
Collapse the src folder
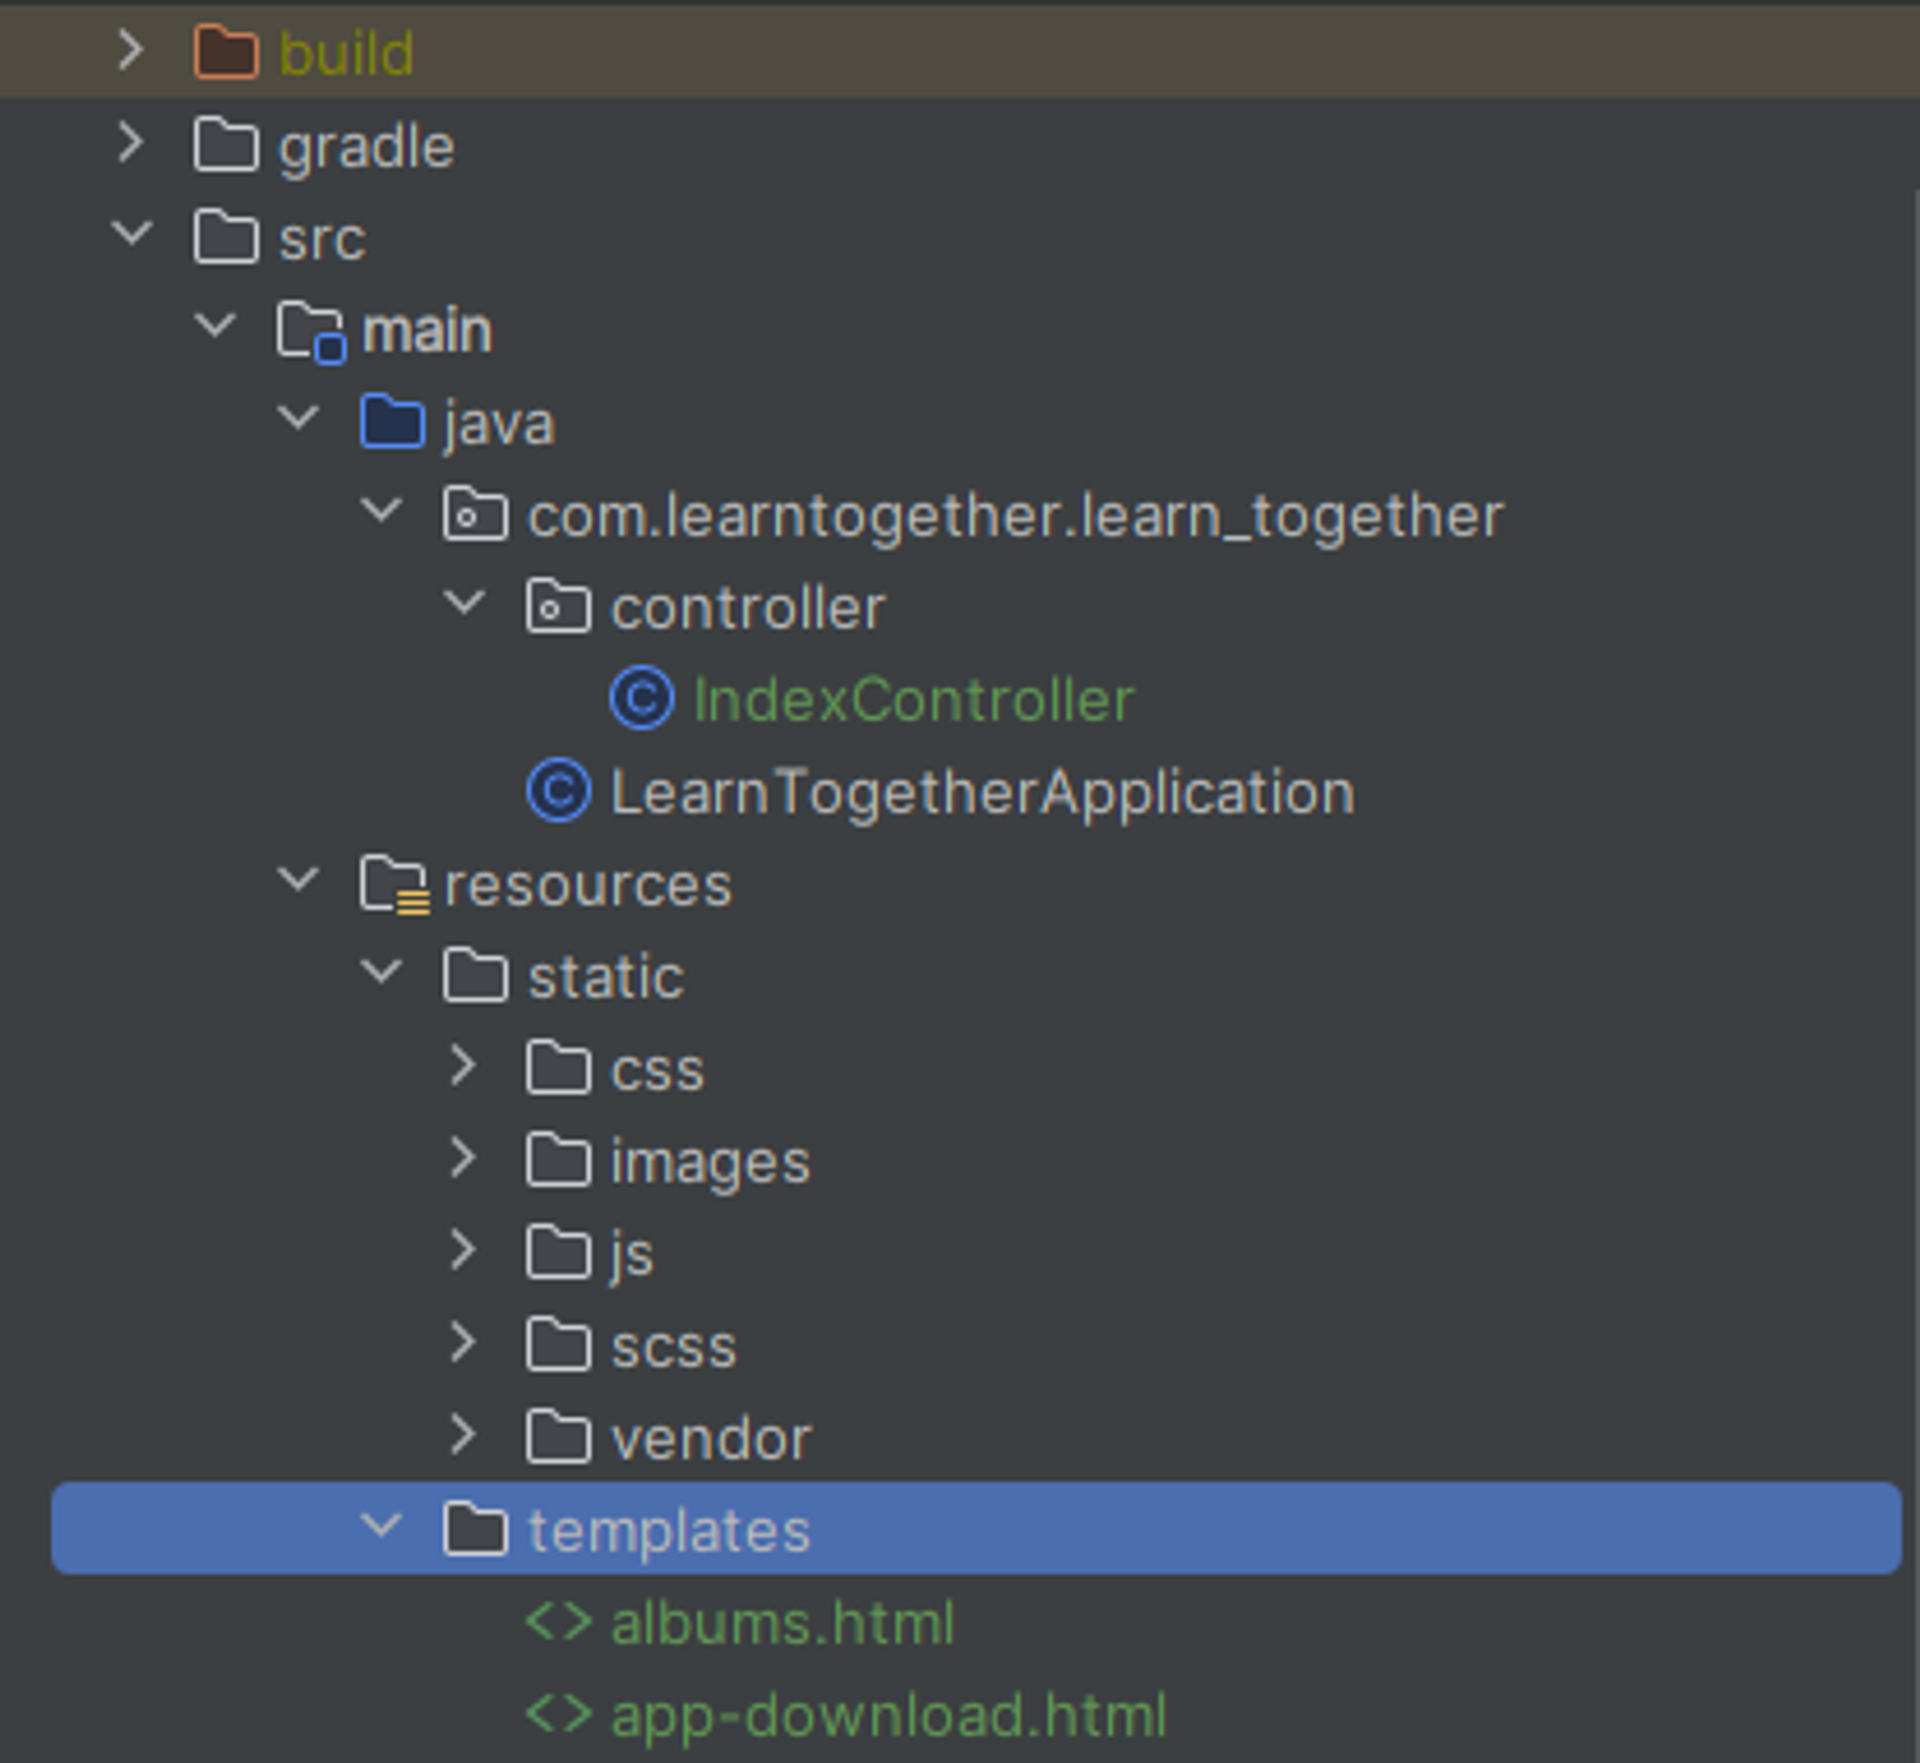pos(132,234)
